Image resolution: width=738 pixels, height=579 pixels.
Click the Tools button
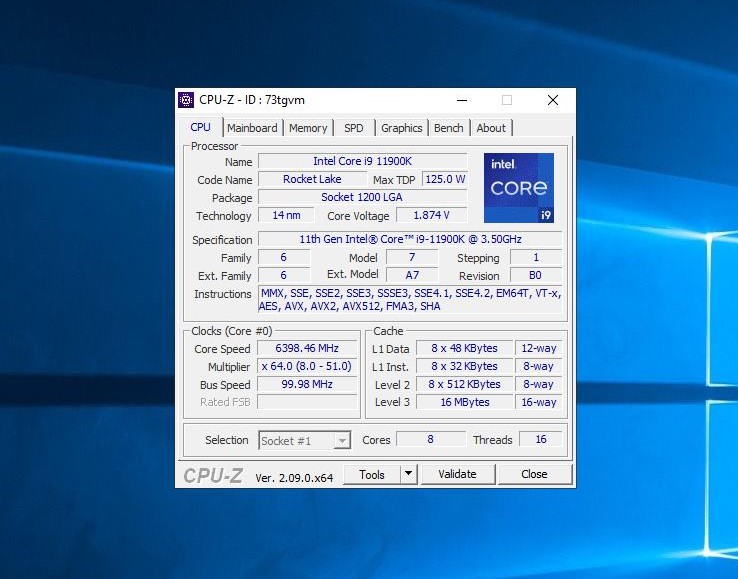(x=372, y=474)
